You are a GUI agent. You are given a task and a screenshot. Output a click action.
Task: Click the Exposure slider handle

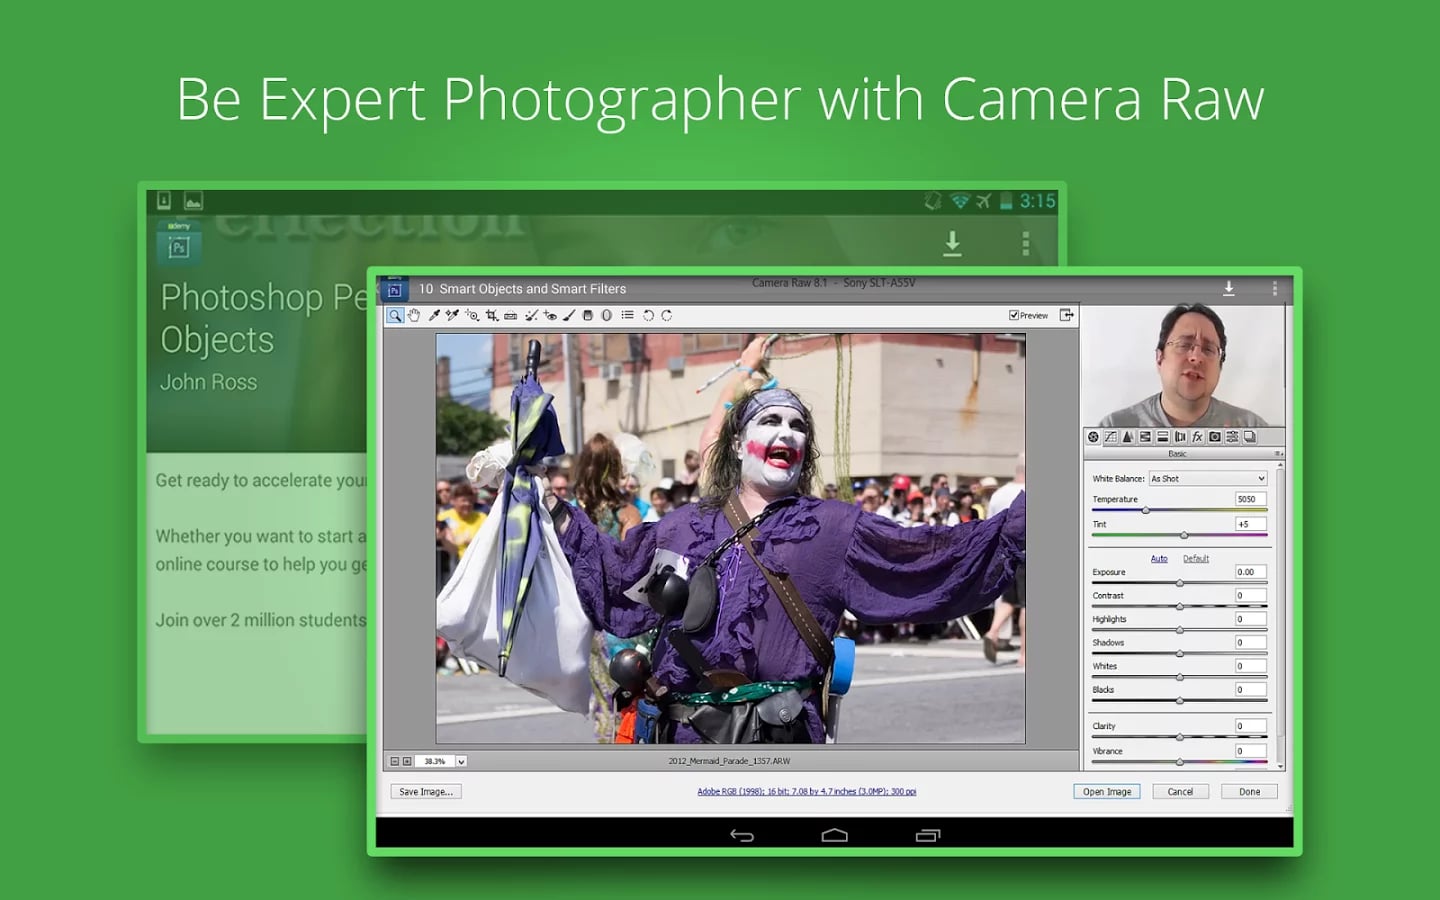click(1180, 583)
